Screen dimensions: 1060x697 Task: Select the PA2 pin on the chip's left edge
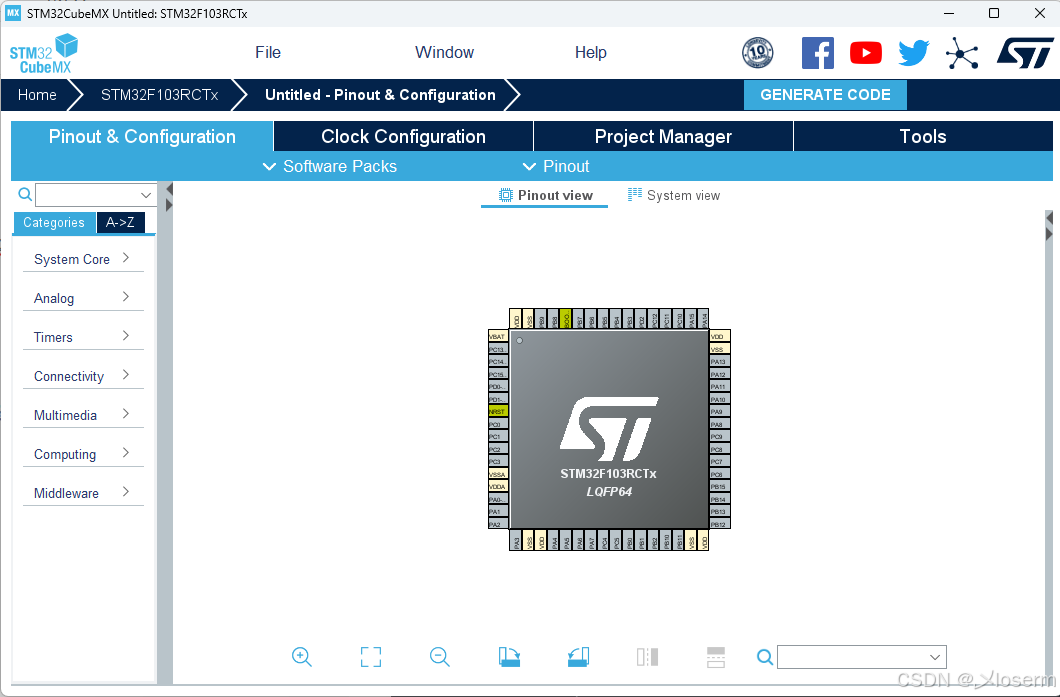pyautogui.click(x=498, y=524)
